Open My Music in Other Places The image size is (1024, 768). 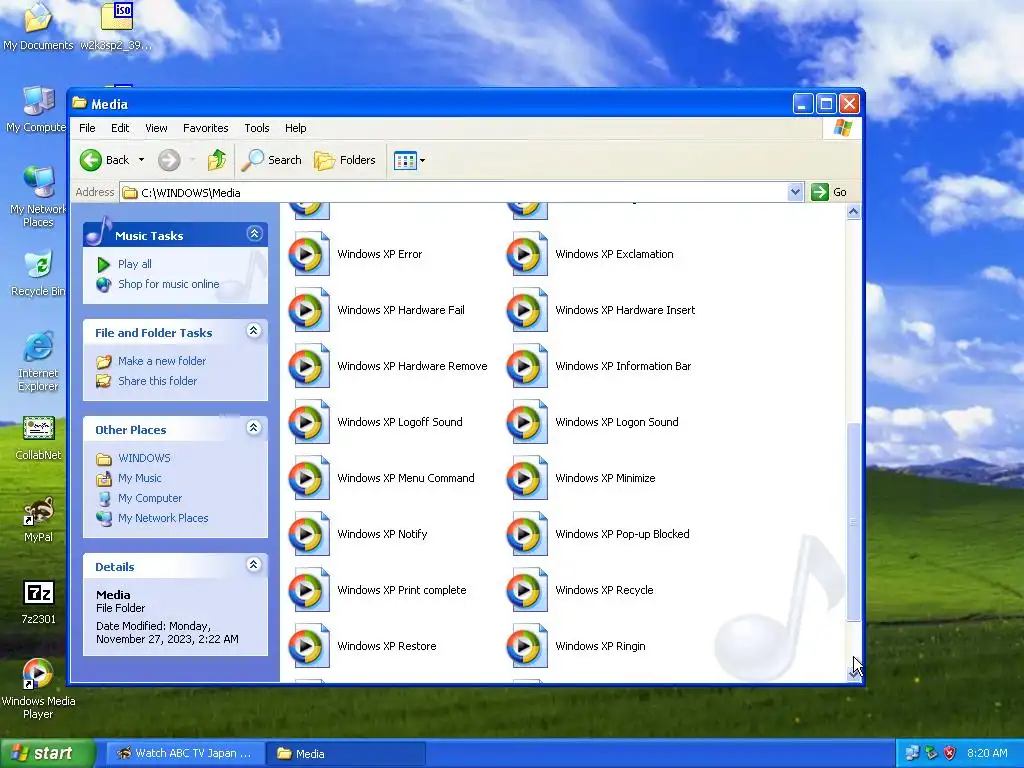click(140, 478)
